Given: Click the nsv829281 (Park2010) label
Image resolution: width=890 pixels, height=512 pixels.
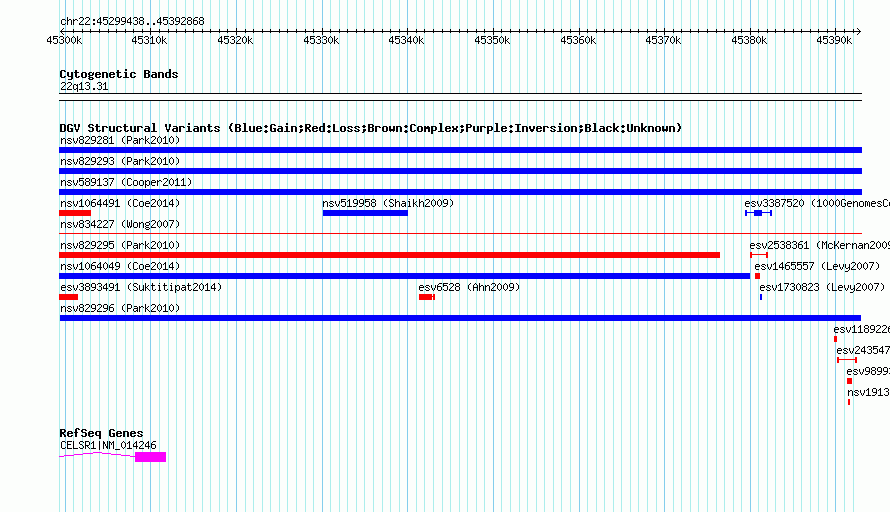Looking at the screenshot, I should 120,140.
